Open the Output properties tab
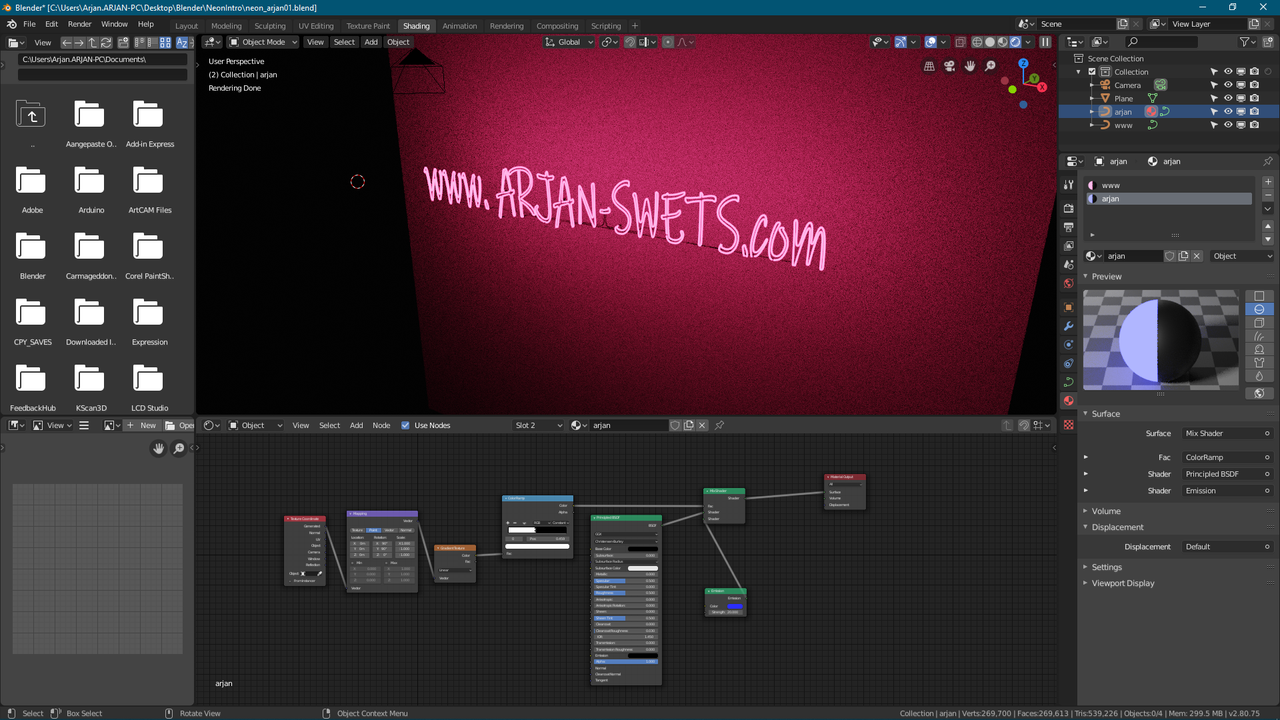This screenshot has height=720, width=1280. [x=1068, y=227]
